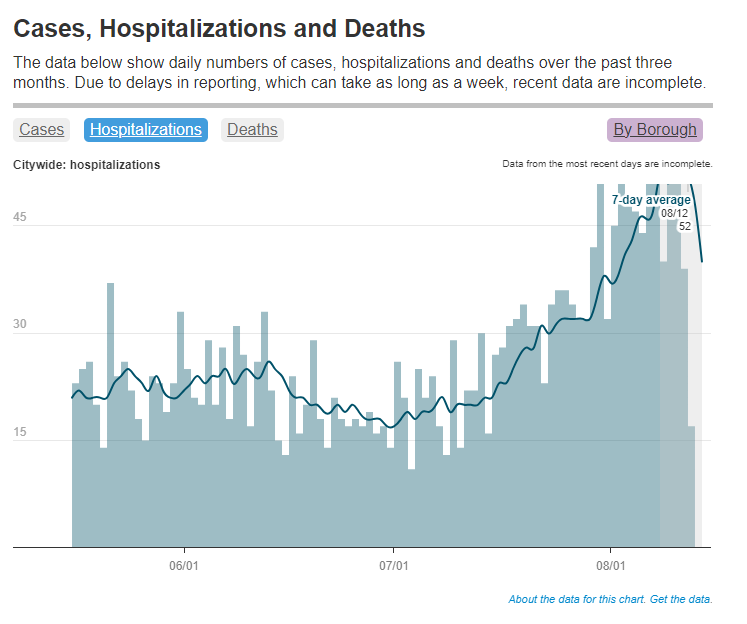Click the 08/12 date in the tooltip
Image resolution: width=747 pixels, height=624 pixels.
675,213
